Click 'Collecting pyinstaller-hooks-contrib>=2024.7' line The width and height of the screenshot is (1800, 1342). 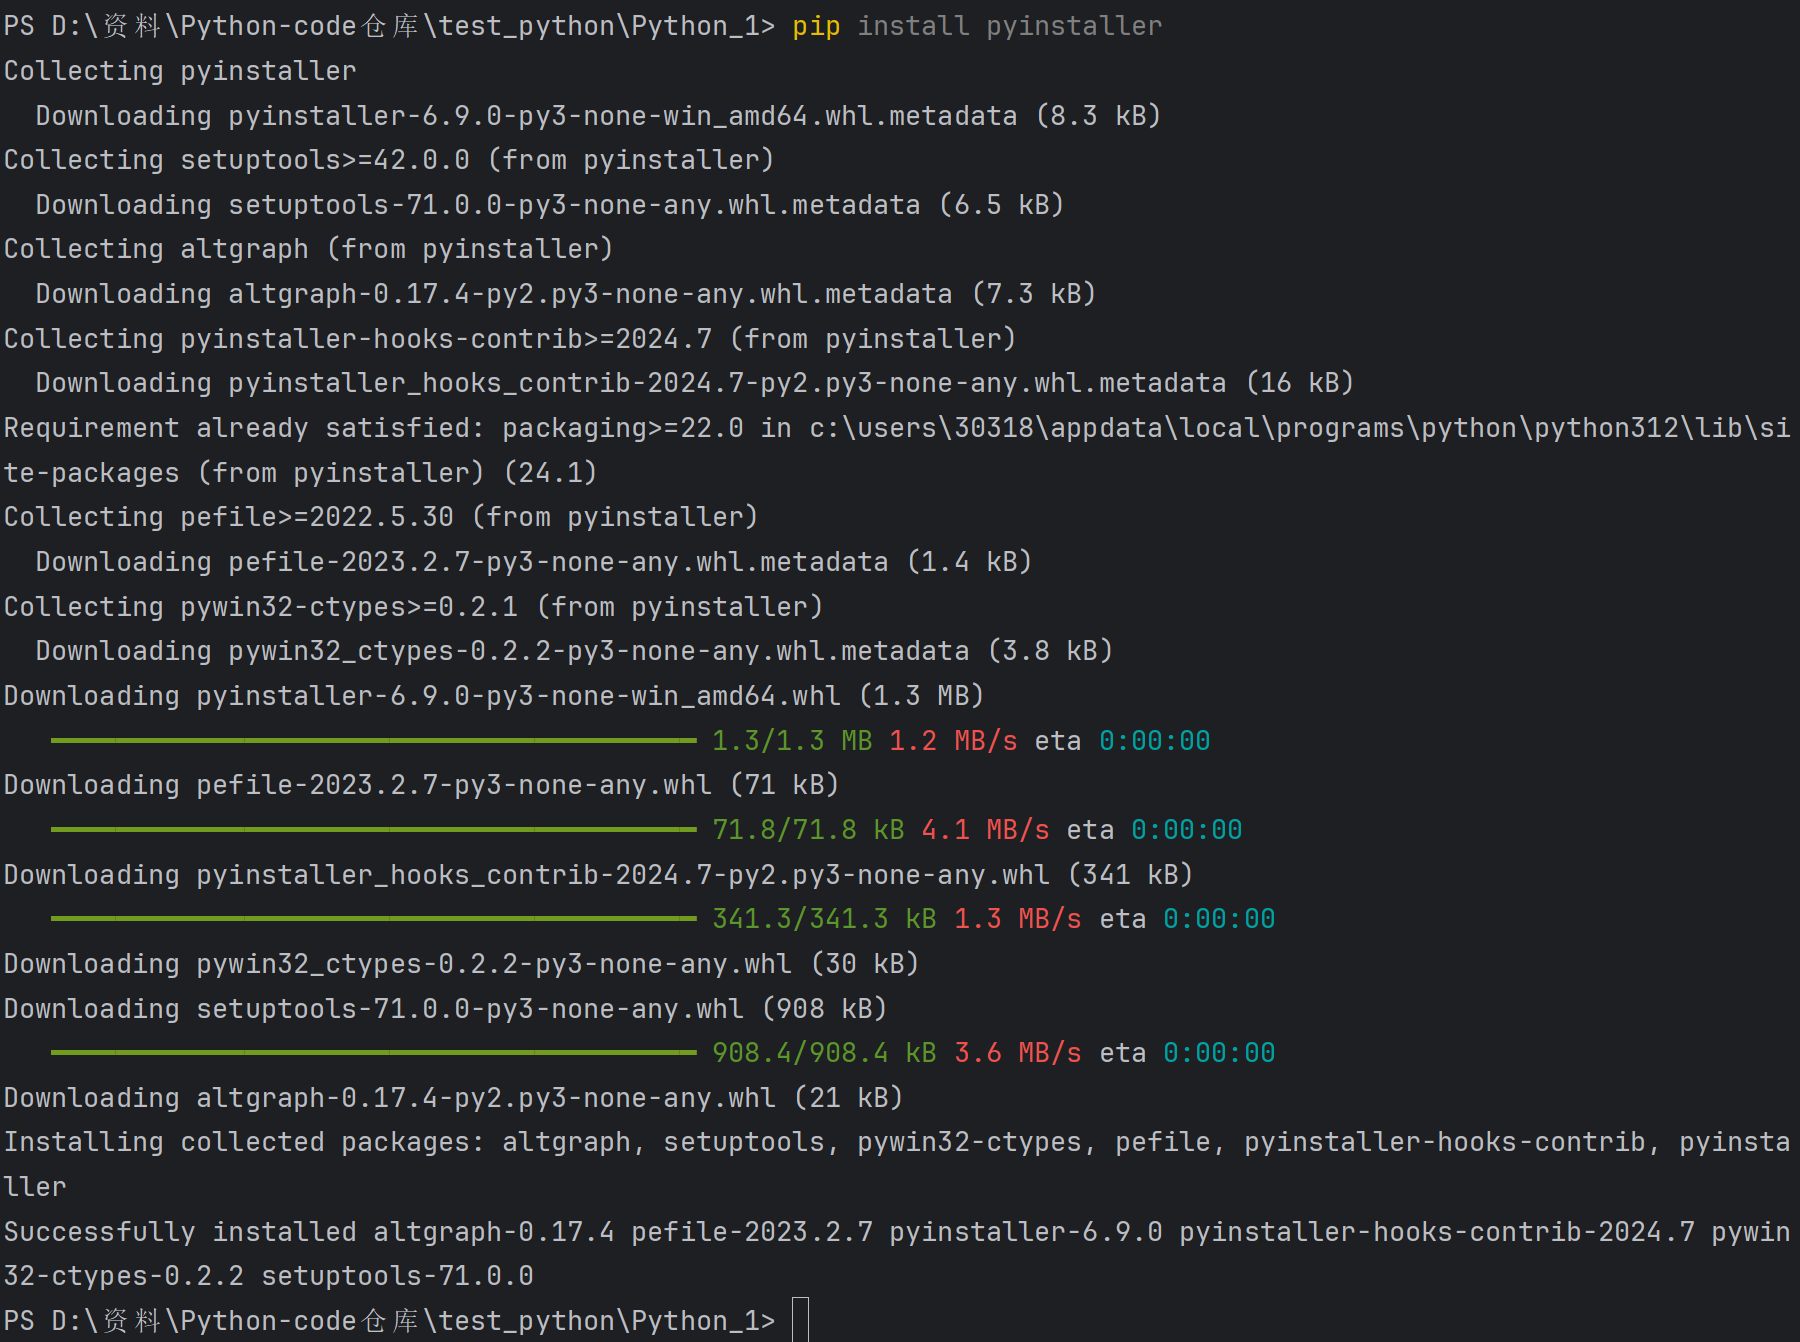coord(510,339)
